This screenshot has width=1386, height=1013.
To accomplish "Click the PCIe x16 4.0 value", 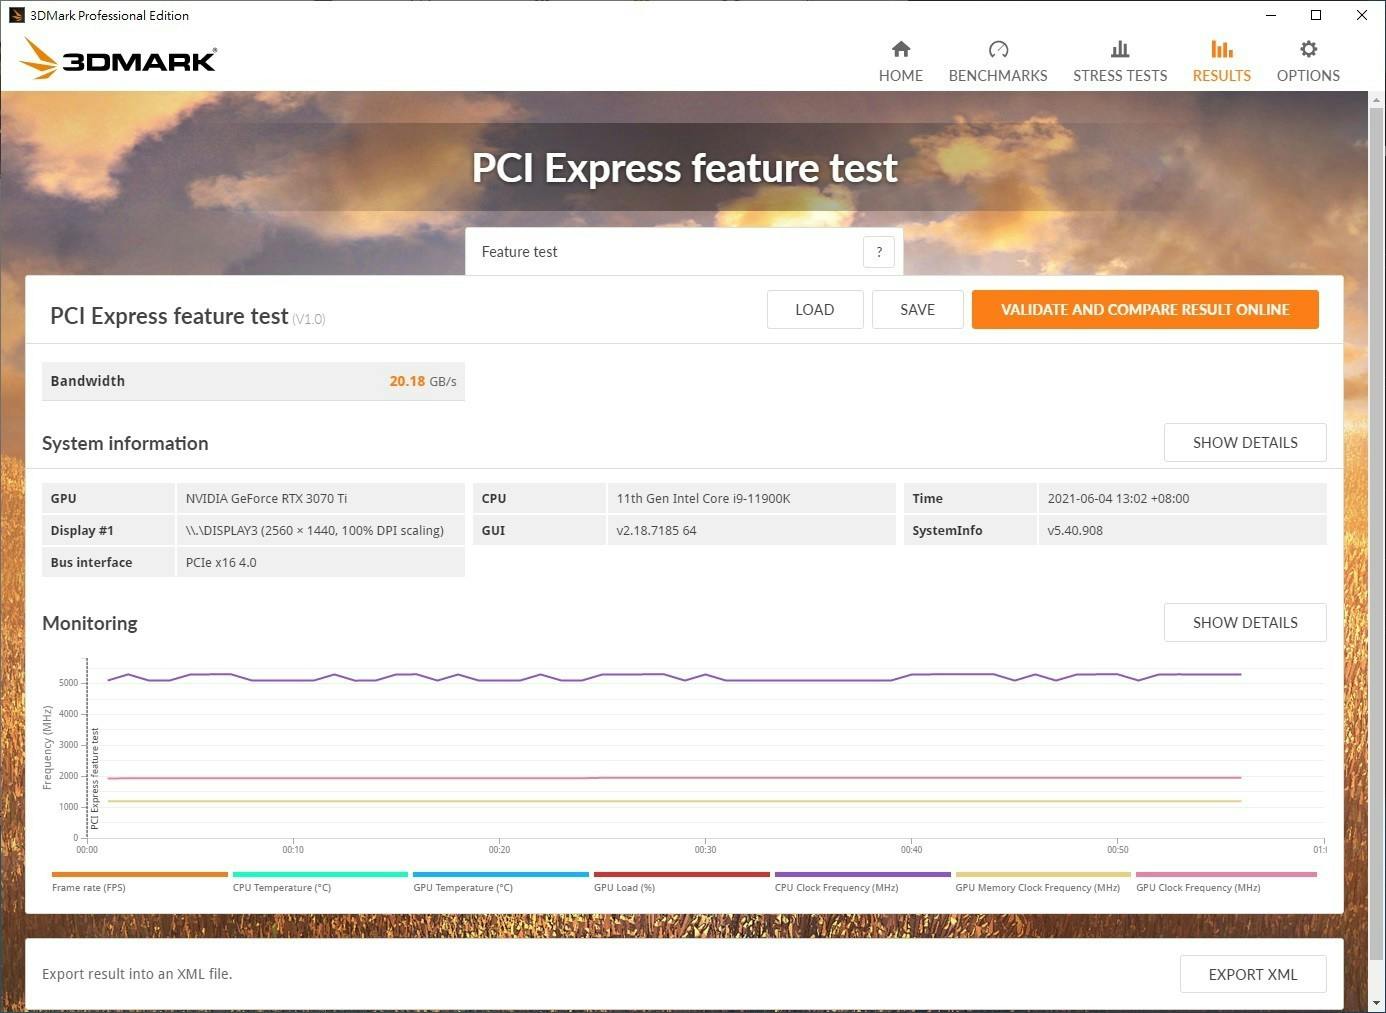I will (x=221, y=562).
